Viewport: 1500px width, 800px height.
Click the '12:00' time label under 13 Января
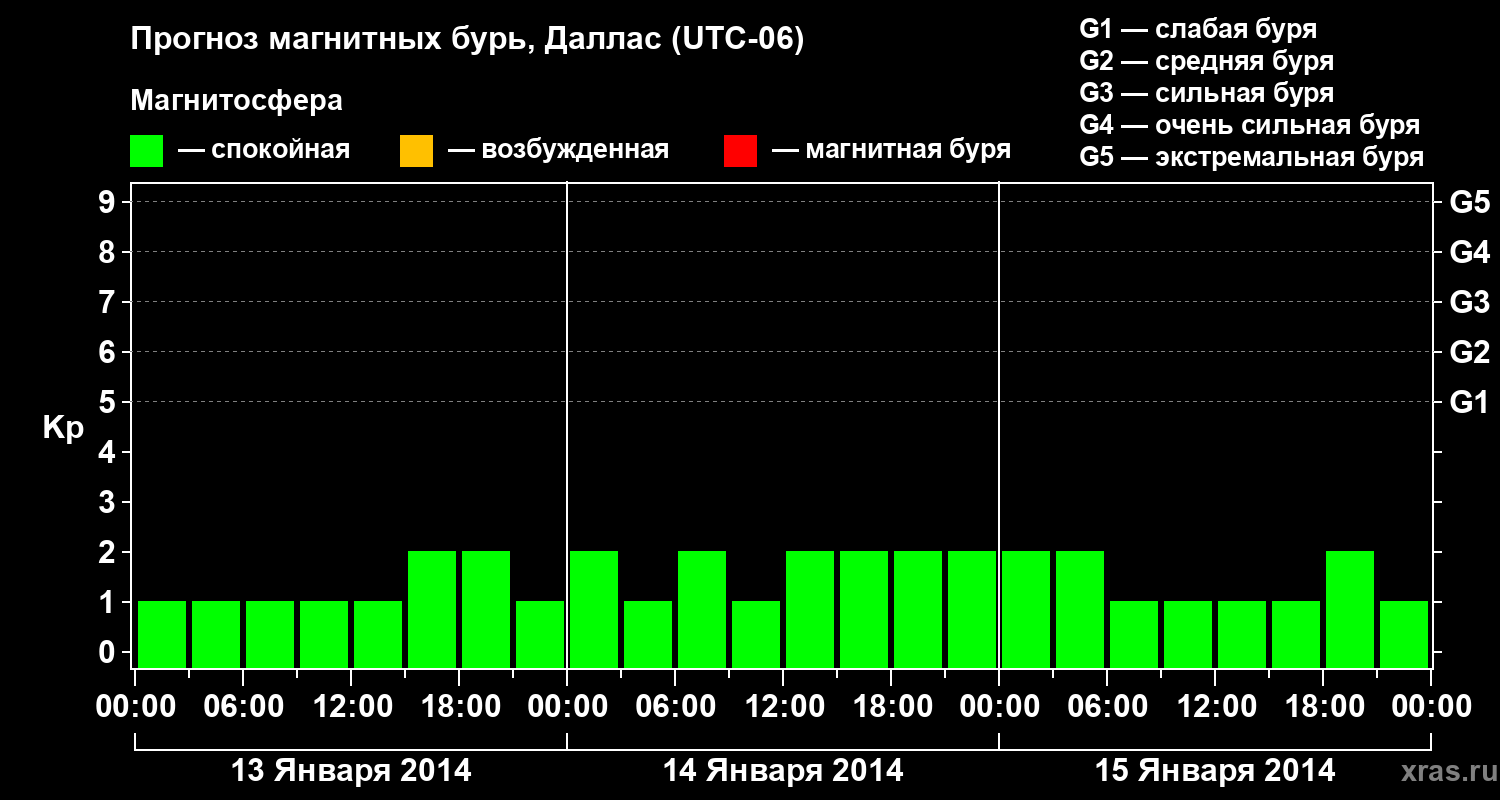pos(351,707)
